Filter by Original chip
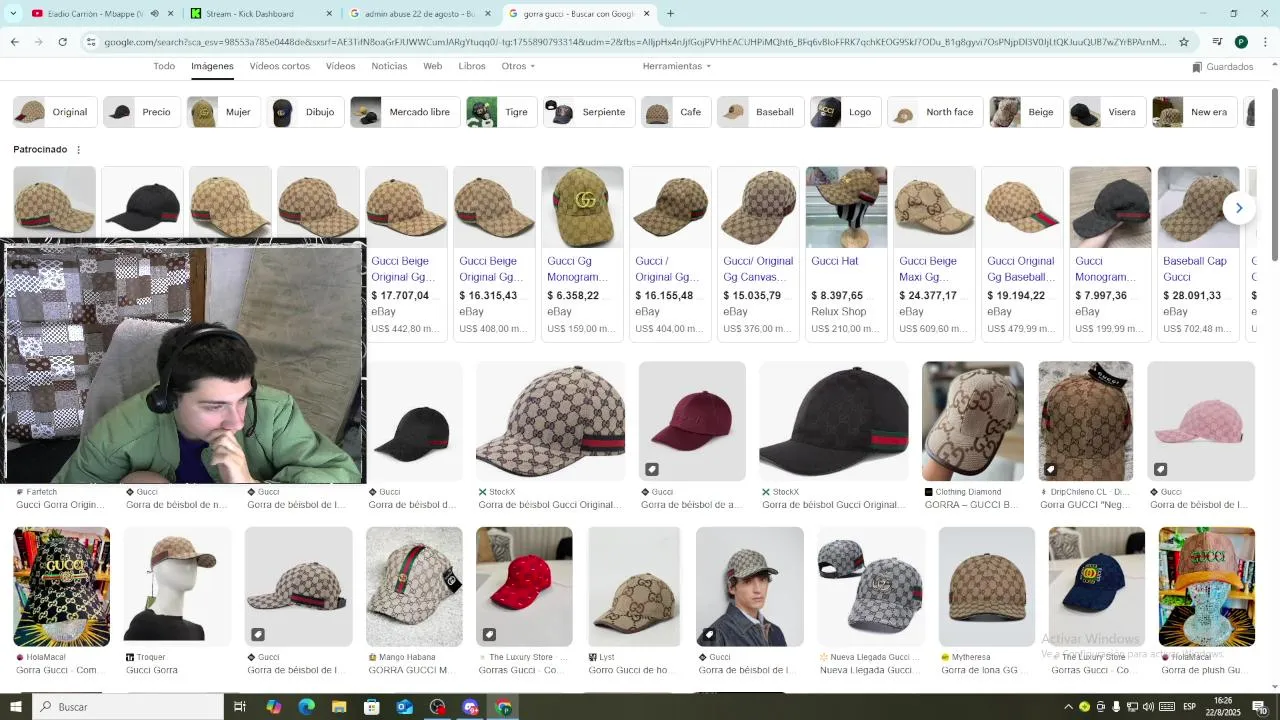Screen dimensions: 1280x720 55,112
